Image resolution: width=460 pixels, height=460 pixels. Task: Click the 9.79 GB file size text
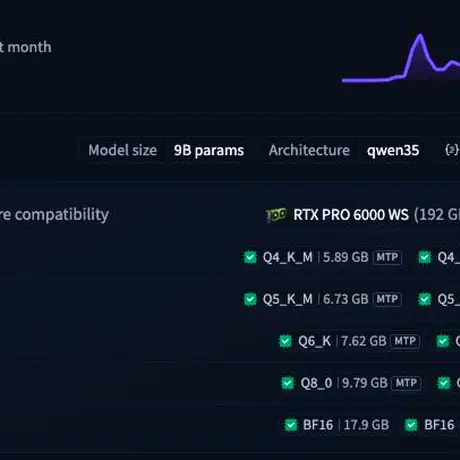(x=365, y=383)
